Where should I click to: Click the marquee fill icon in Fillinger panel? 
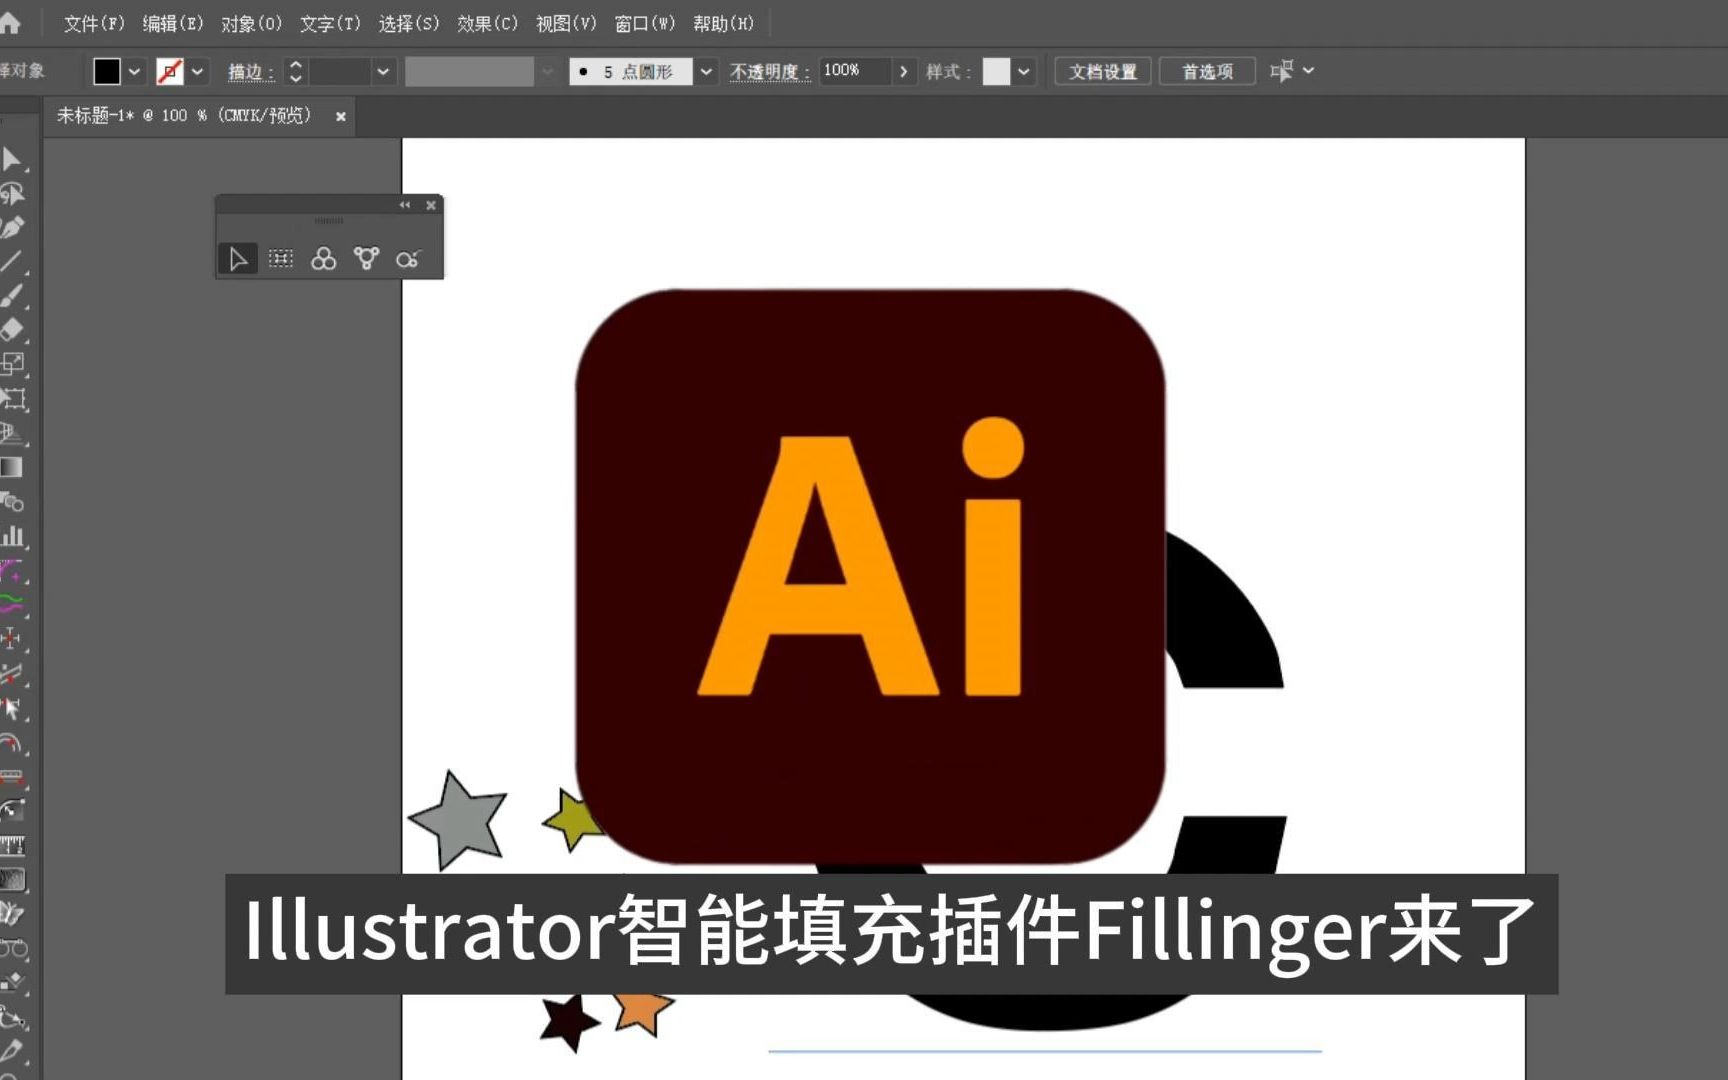(281, 258)
